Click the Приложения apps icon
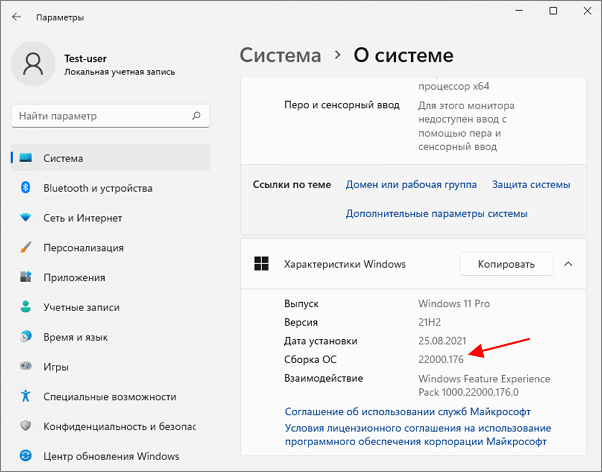The height and width of the screenshot is (472, 602). [x=25, y=277]
